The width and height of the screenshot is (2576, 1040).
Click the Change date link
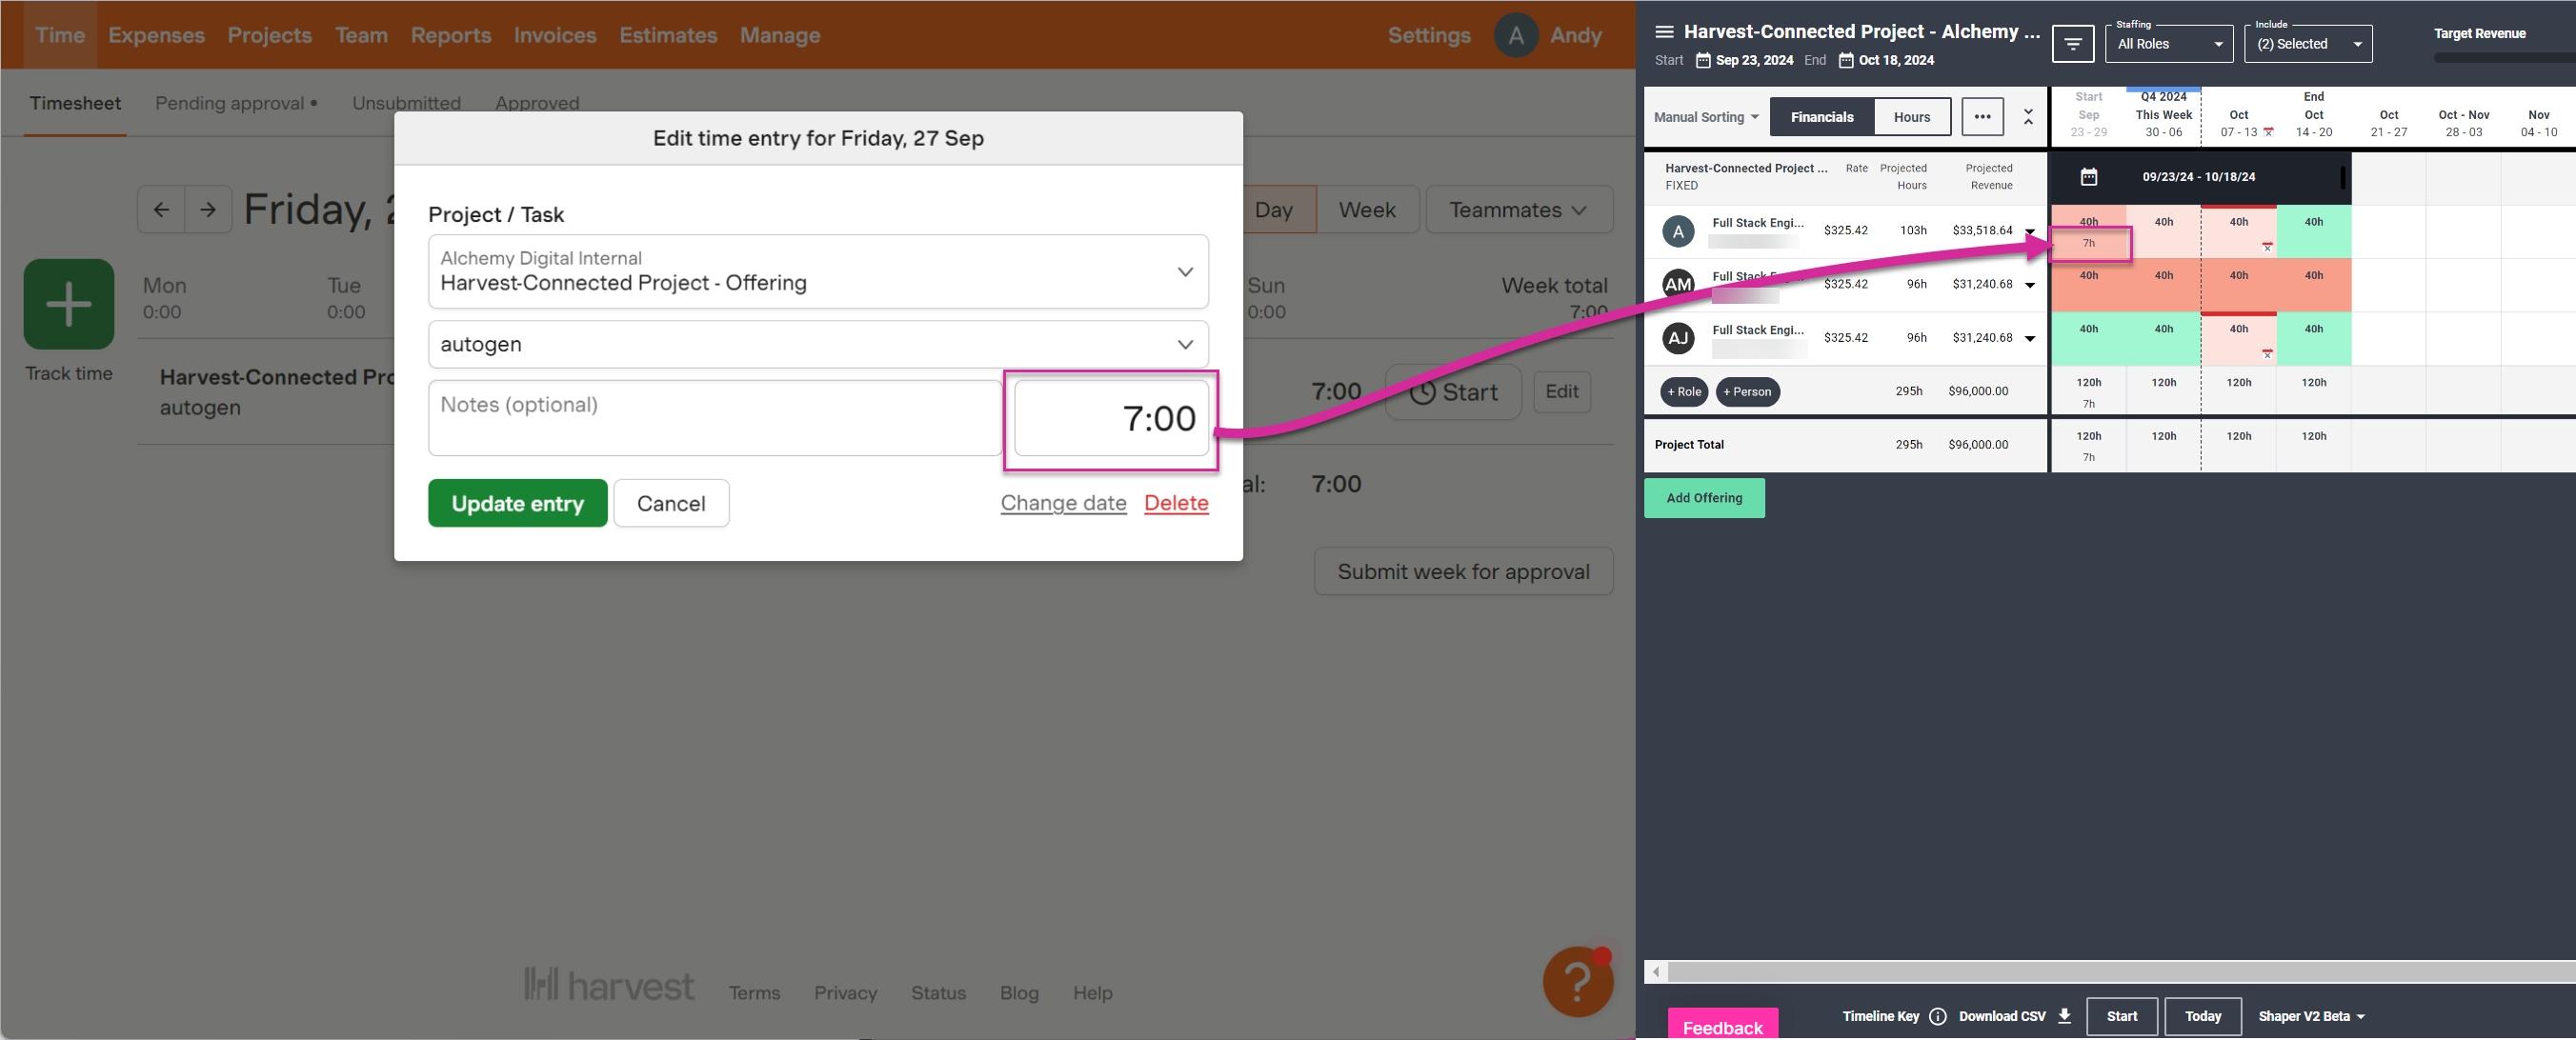(x=1063, y=503)
